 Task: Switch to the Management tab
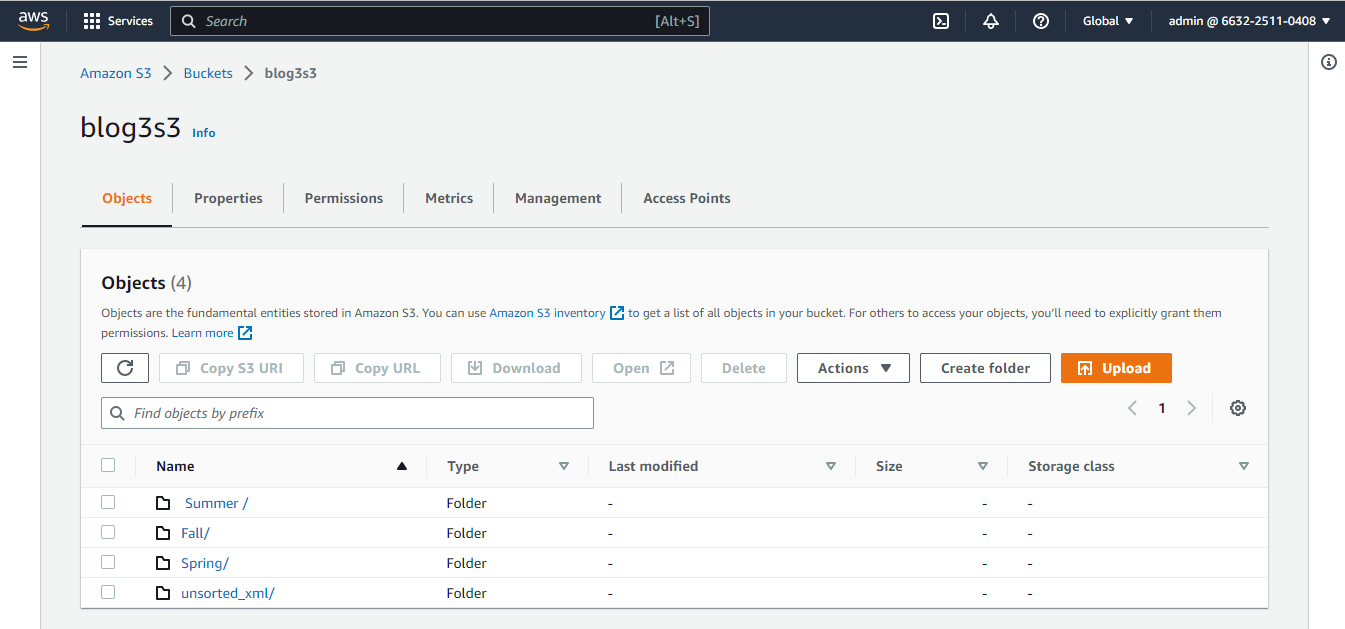(x=558, y=198)
